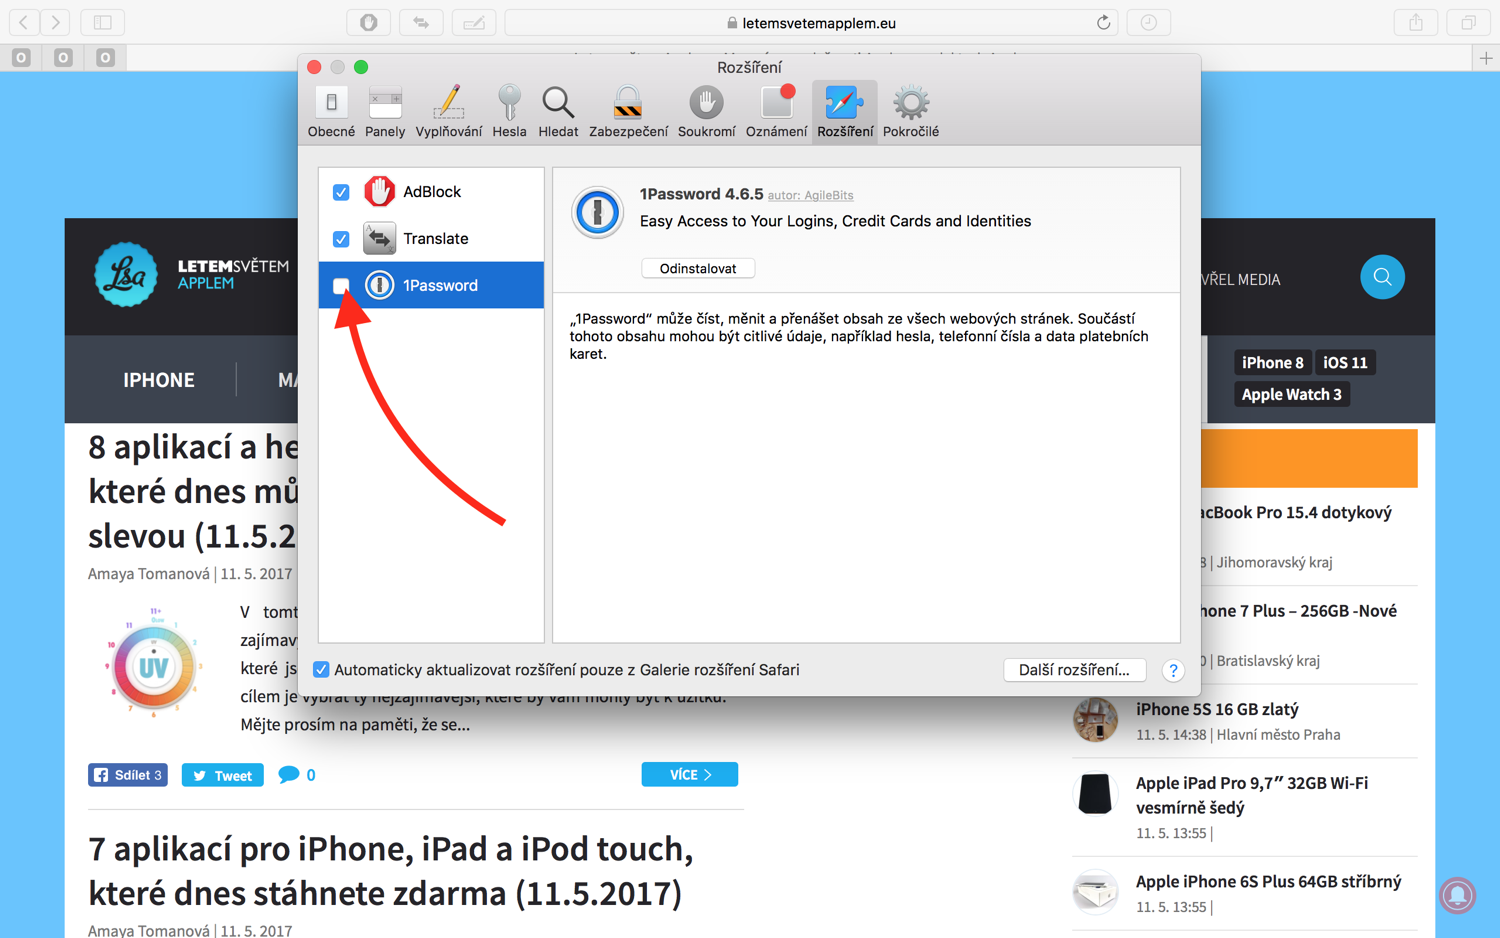The width and height of the screenshot is (1500, 938).
Task: Click the large 1Password logo in details
Action: click(x=598, y=212)
